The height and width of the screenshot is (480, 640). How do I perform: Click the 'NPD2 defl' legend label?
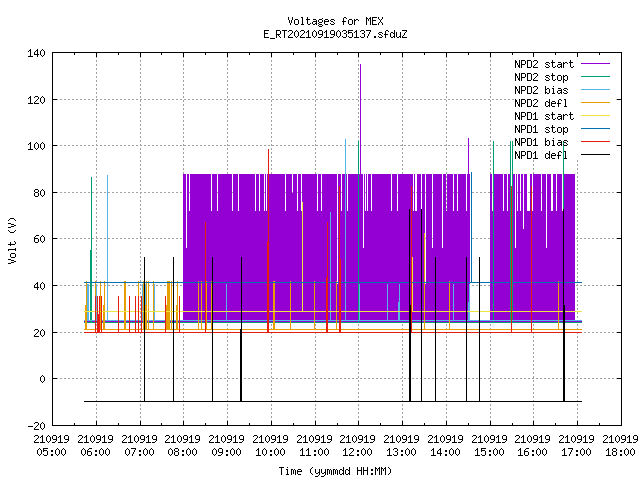[x=541, y=103]
